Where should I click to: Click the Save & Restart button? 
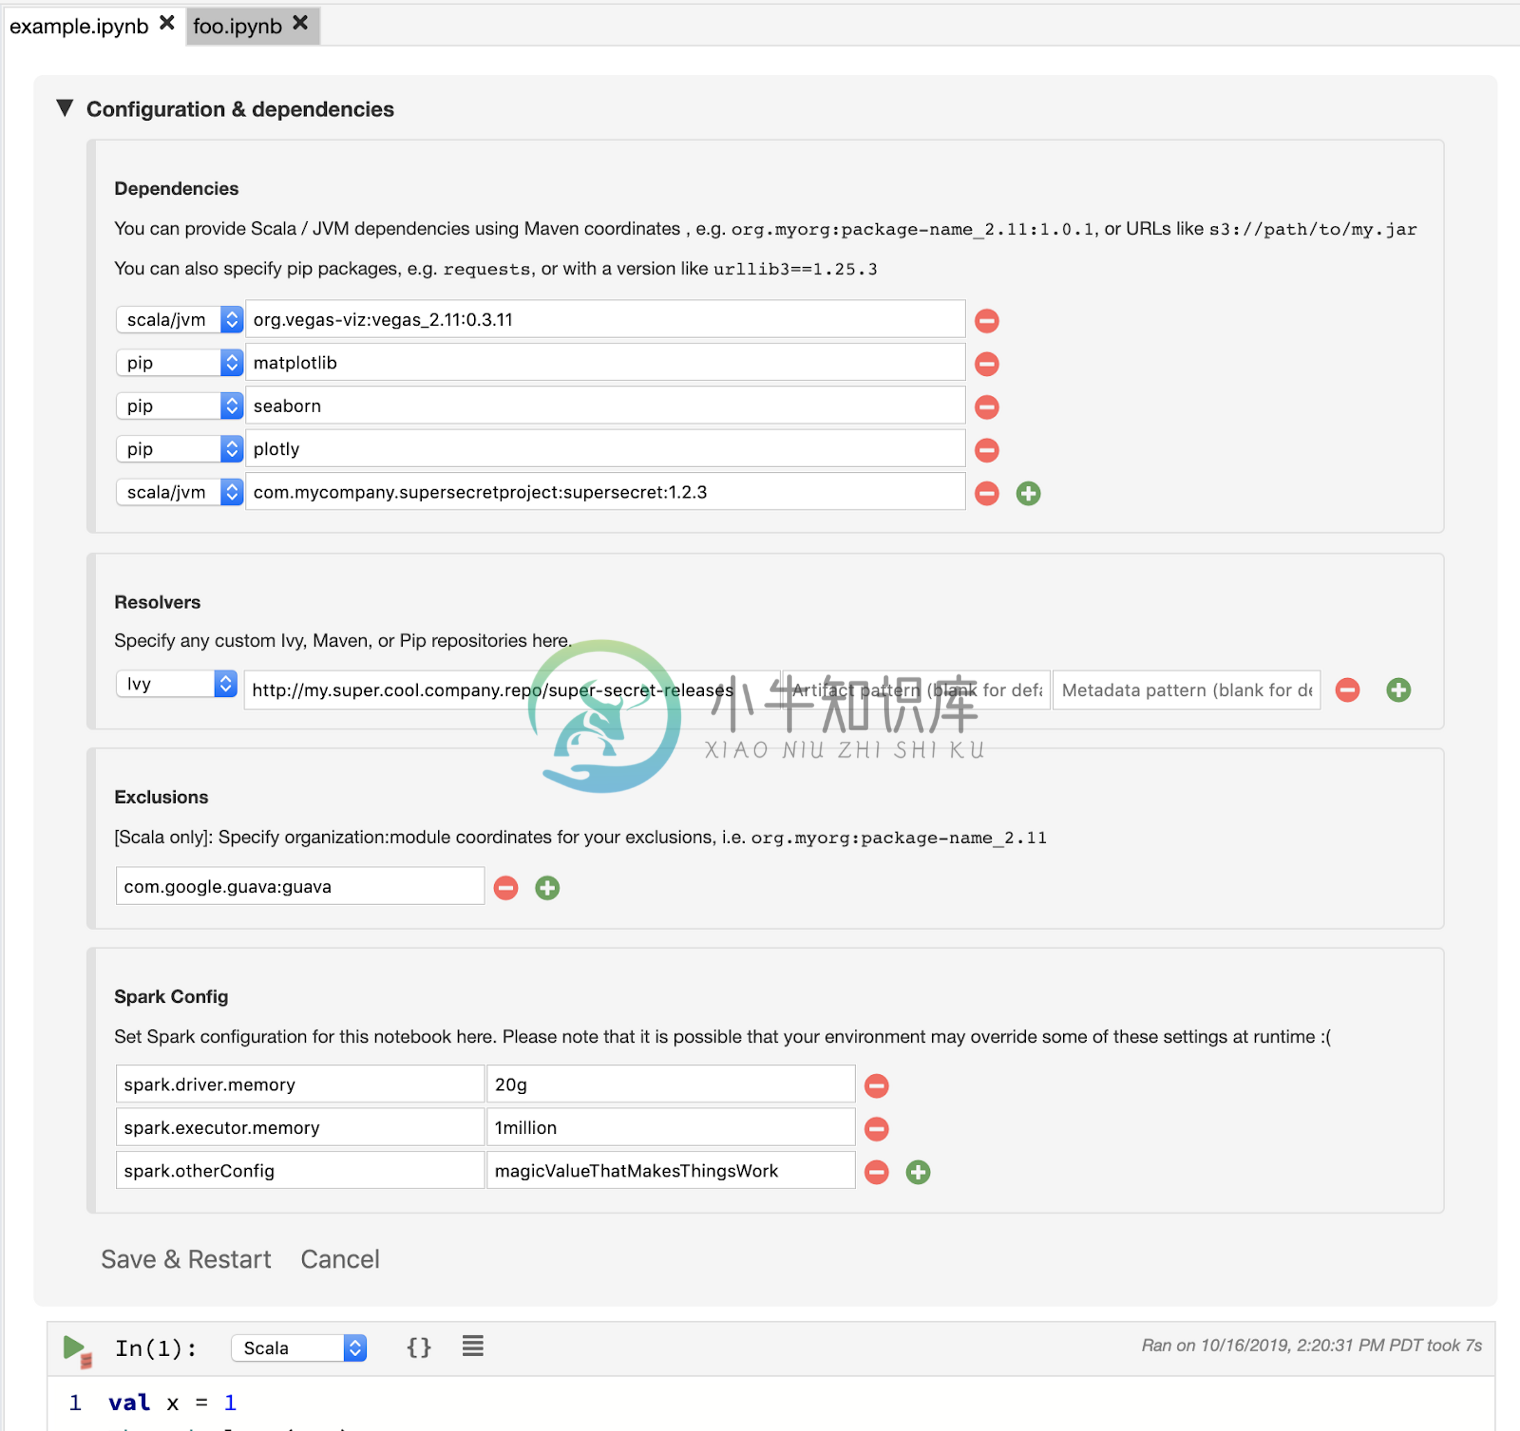(x=185, y=1259)
